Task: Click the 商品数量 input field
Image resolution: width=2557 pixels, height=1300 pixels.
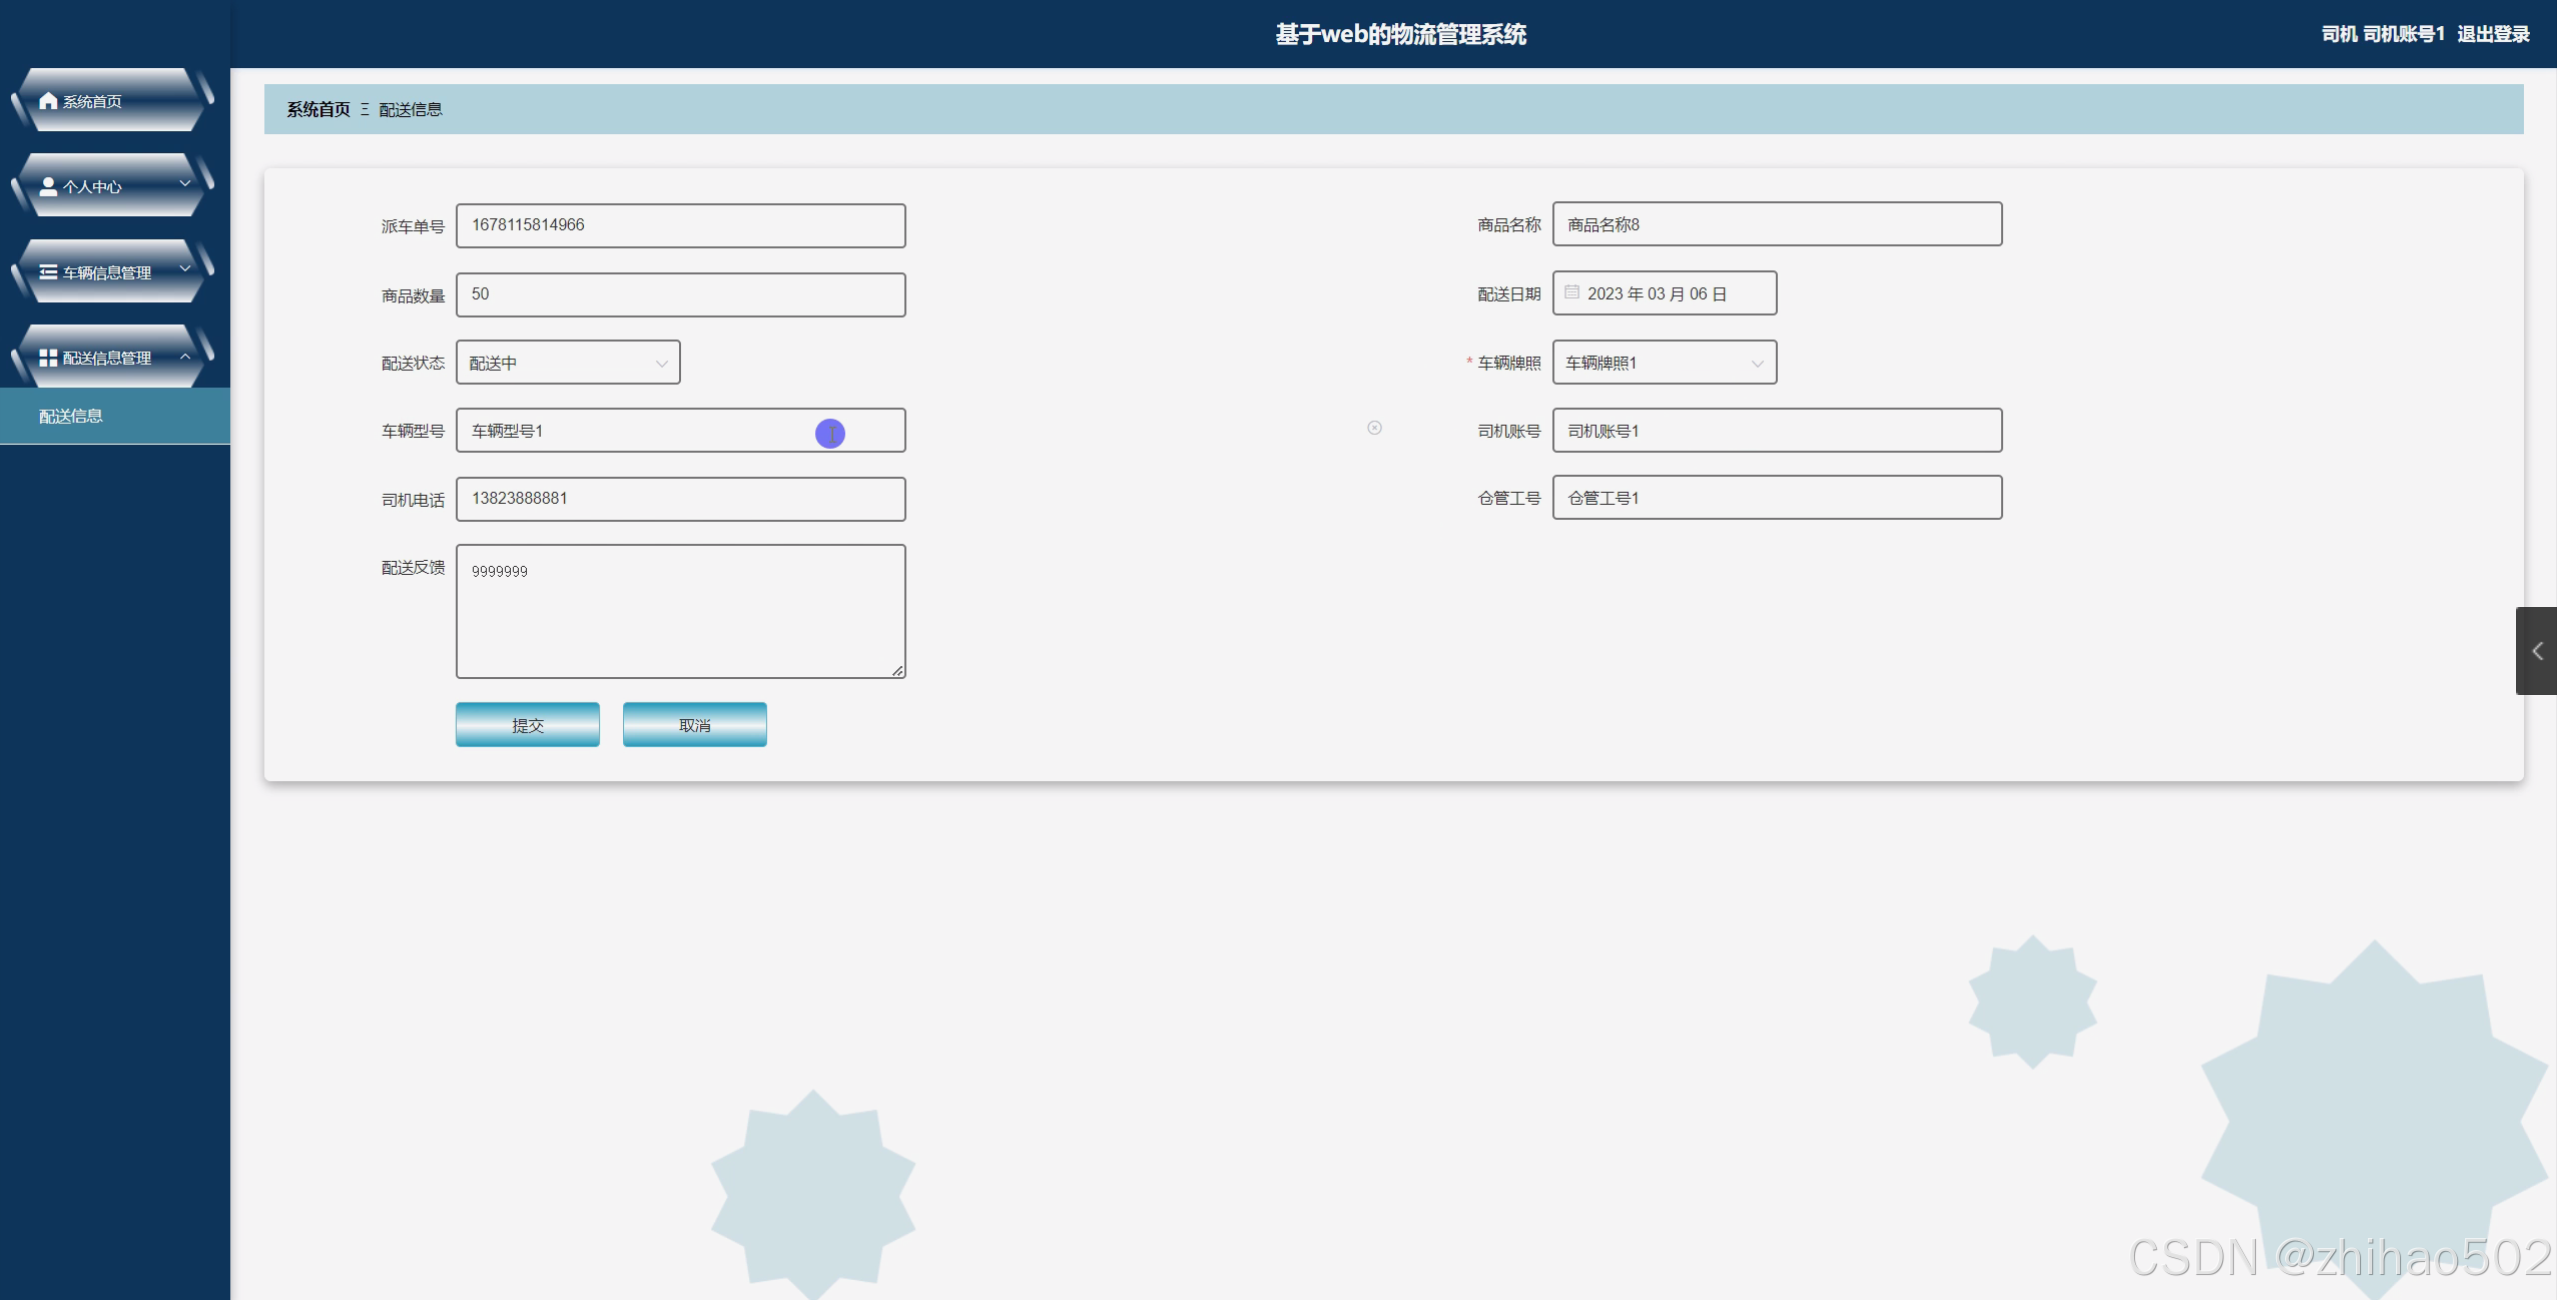Action: [x=681, y=295]
